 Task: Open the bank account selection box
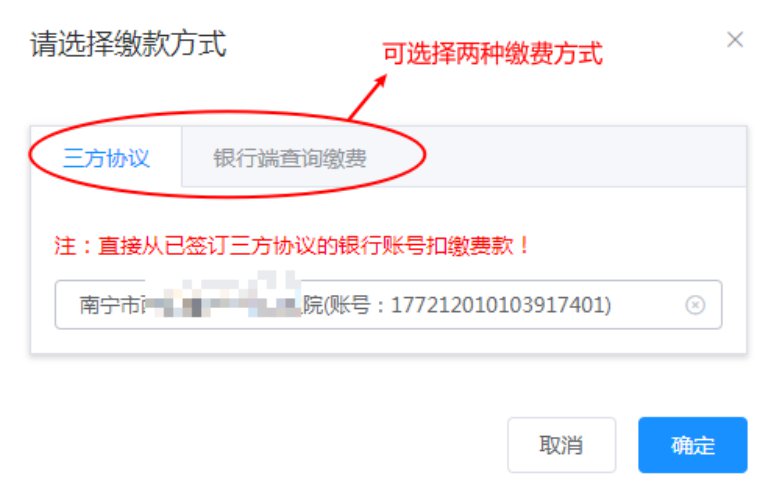tap(388, 304)
